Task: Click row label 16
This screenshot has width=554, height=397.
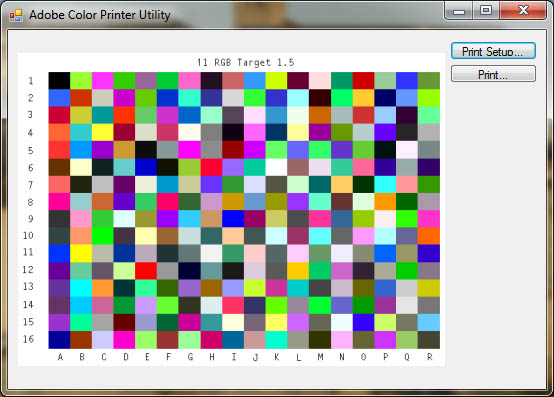Action: pyautogui.click(x=28, y=339)
